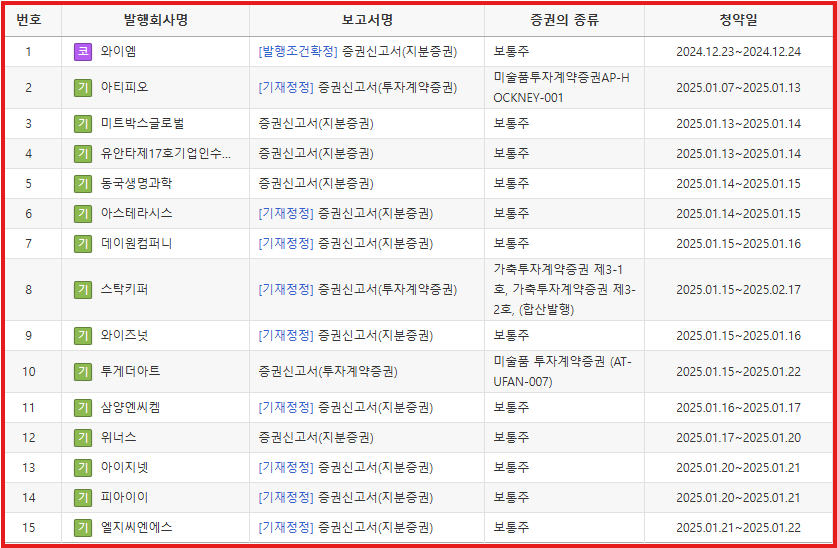The width and height of the screenshot is (837, 548).
Task: Select the date 2025.01.17~2025.01.20
Action: pos(738,438)
